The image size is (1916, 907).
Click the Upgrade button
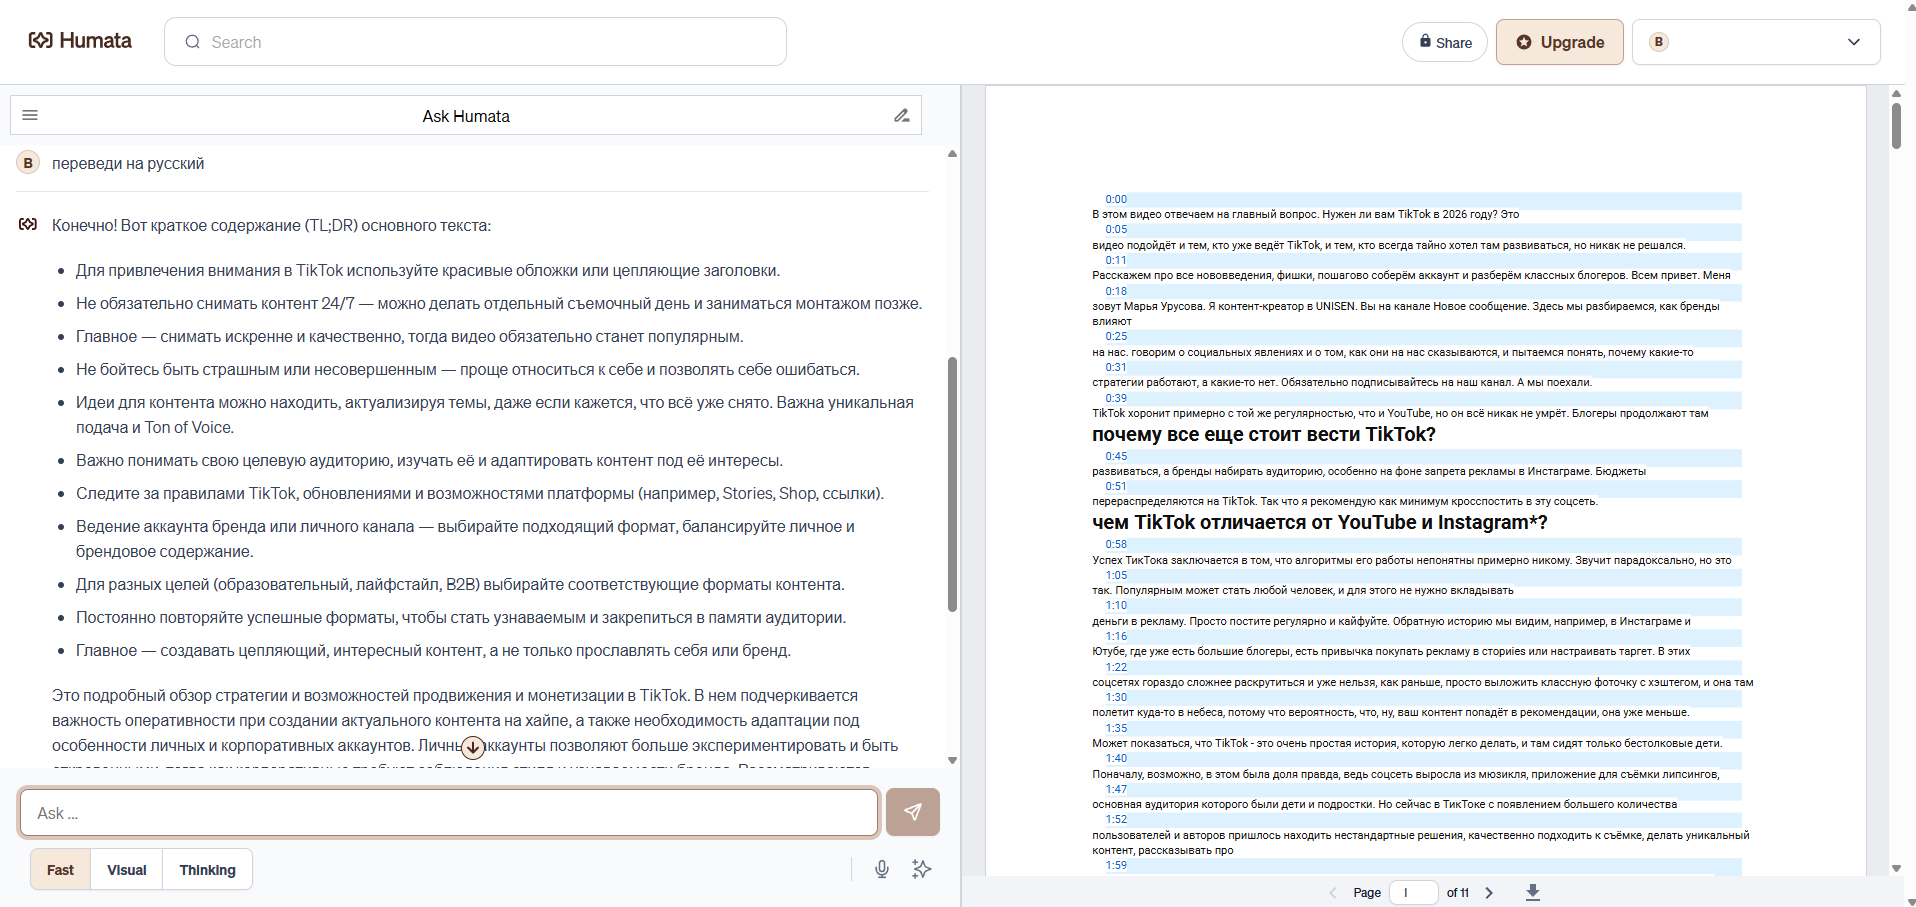[1560, 42]
